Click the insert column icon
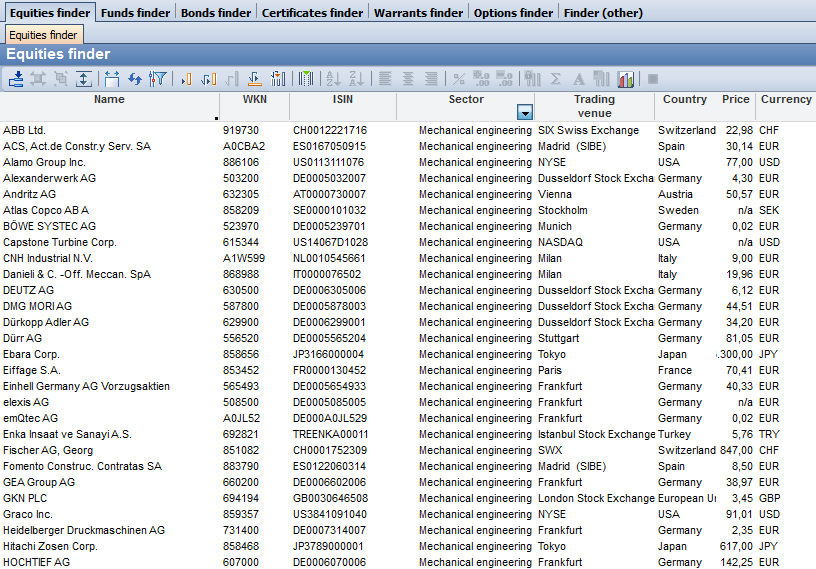This screenshot has width=816, height=569. click(186, 79)
